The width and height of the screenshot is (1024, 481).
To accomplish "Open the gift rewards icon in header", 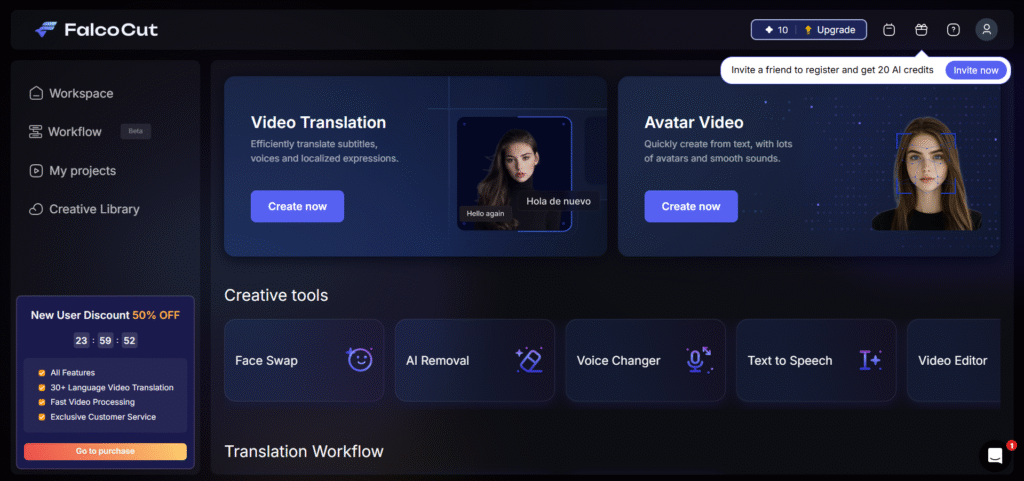I will (x=921, y=29).
